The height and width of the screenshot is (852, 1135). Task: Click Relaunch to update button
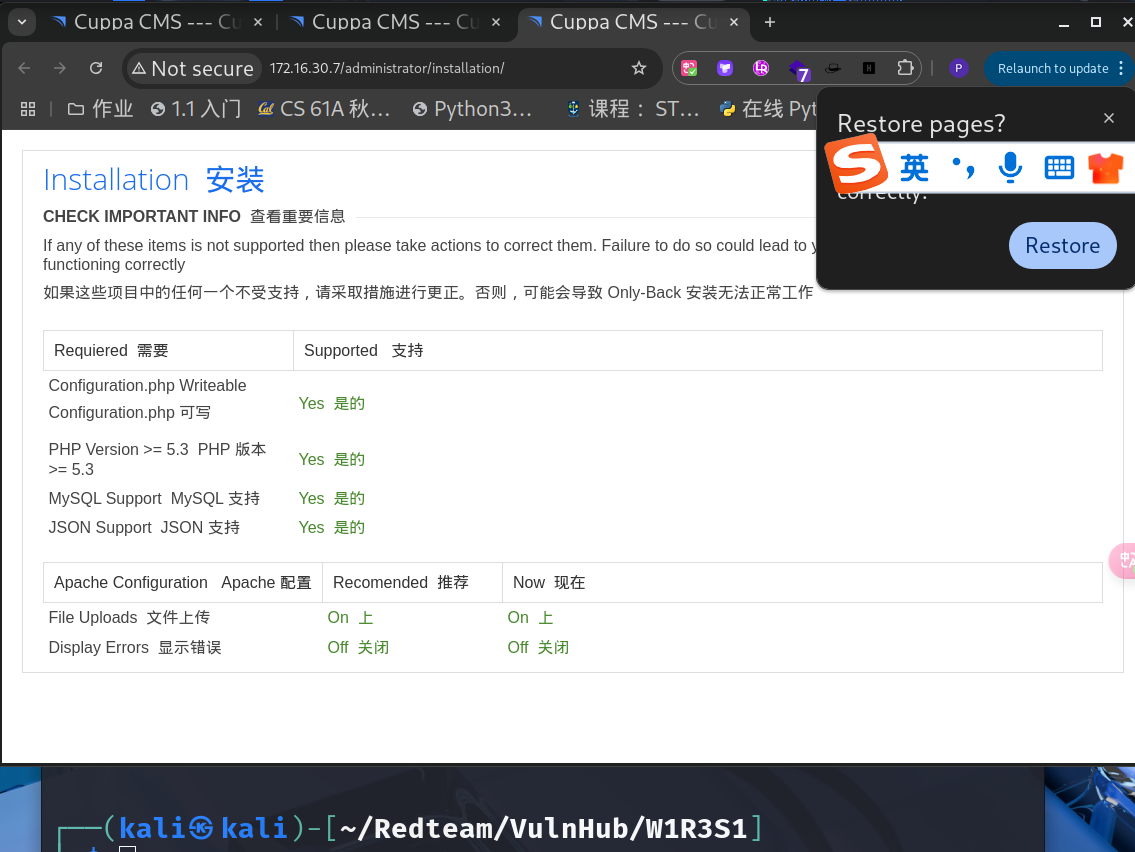[x=1052, y=68]
